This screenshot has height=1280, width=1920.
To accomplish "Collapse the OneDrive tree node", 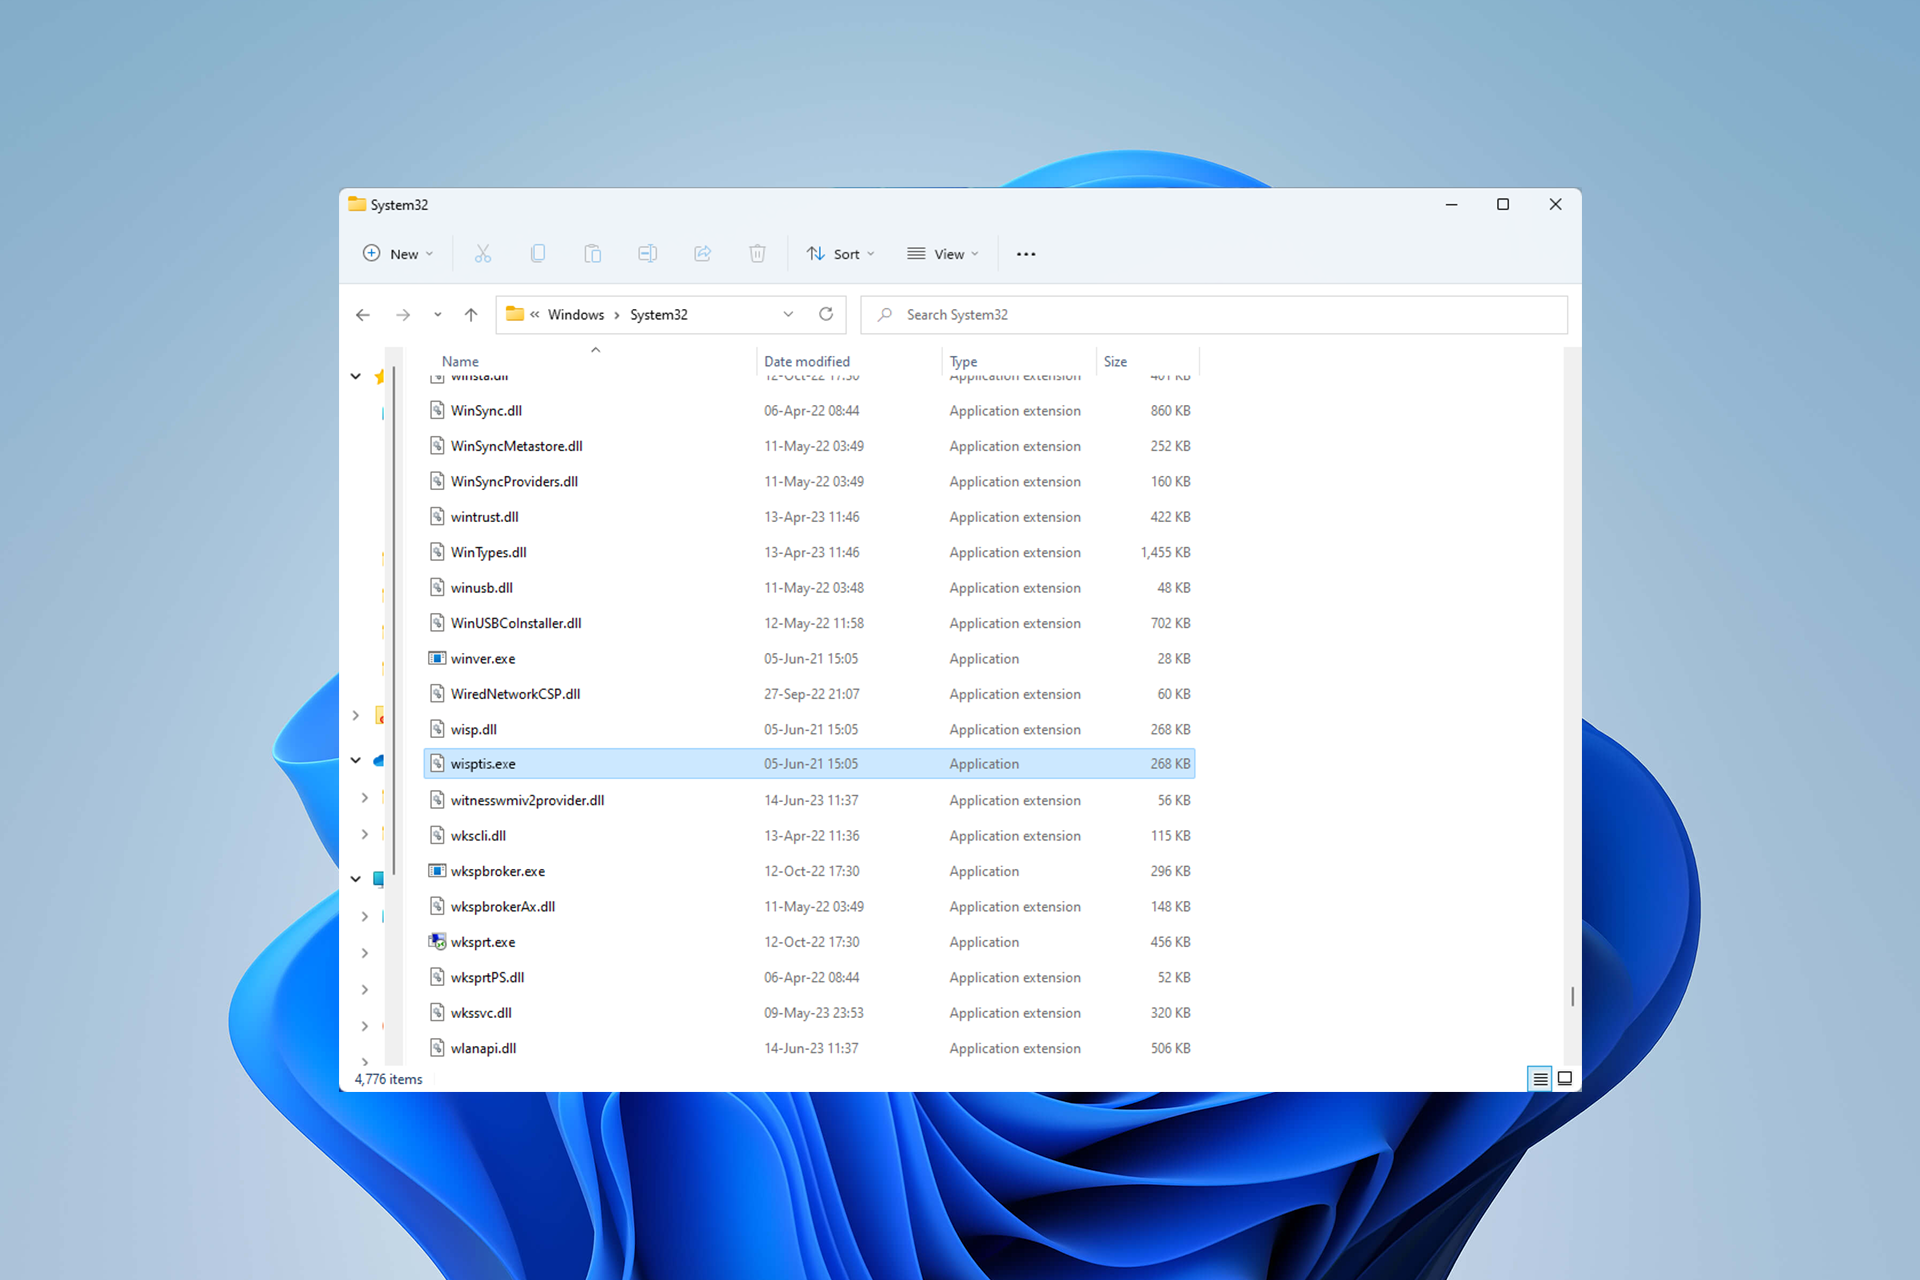I will (x=356, y=761).
